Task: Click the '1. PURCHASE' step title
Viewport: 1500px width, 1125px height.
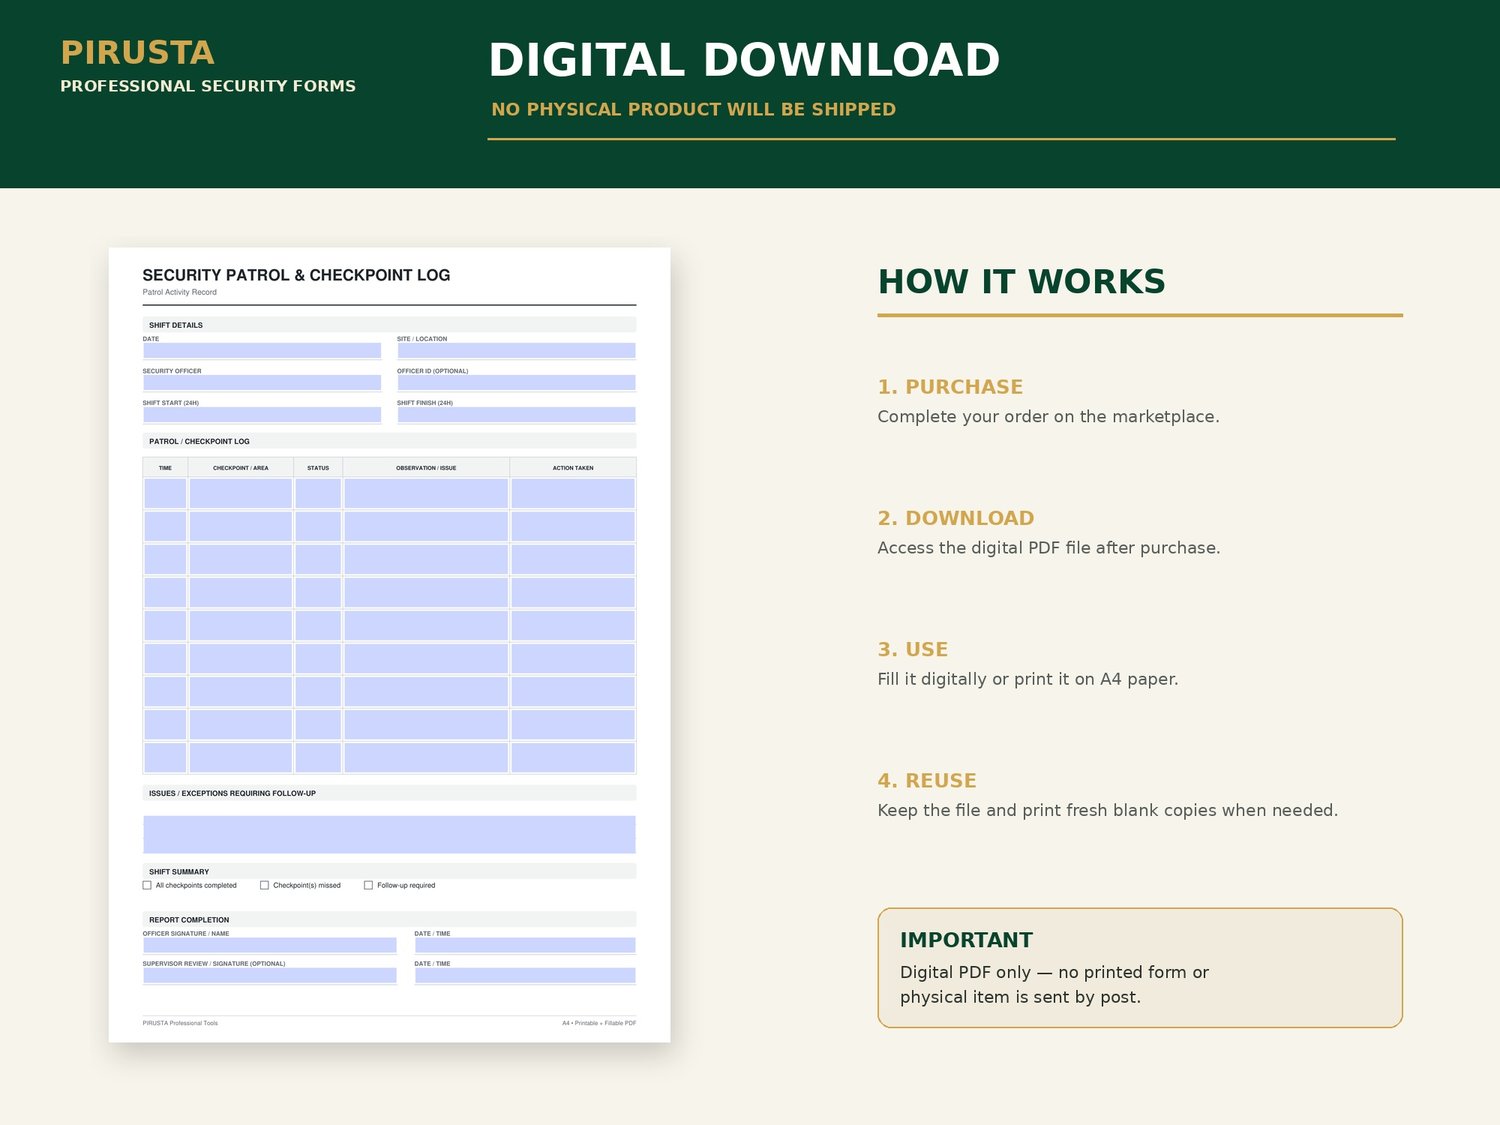Action: coord(950,387)
